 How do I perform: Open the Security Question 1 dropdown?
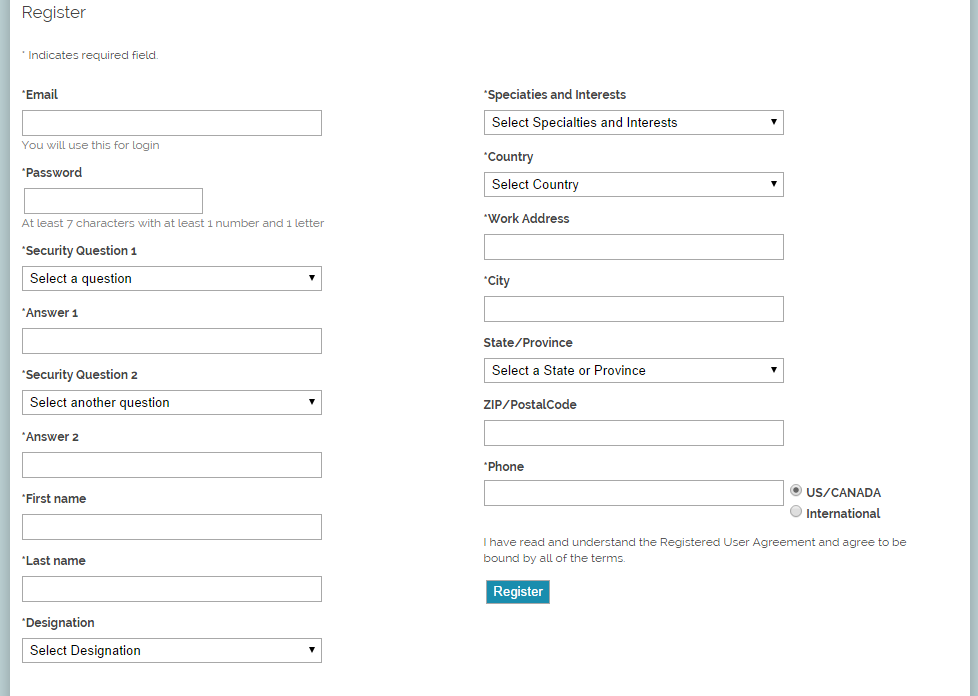click(172, 279)
